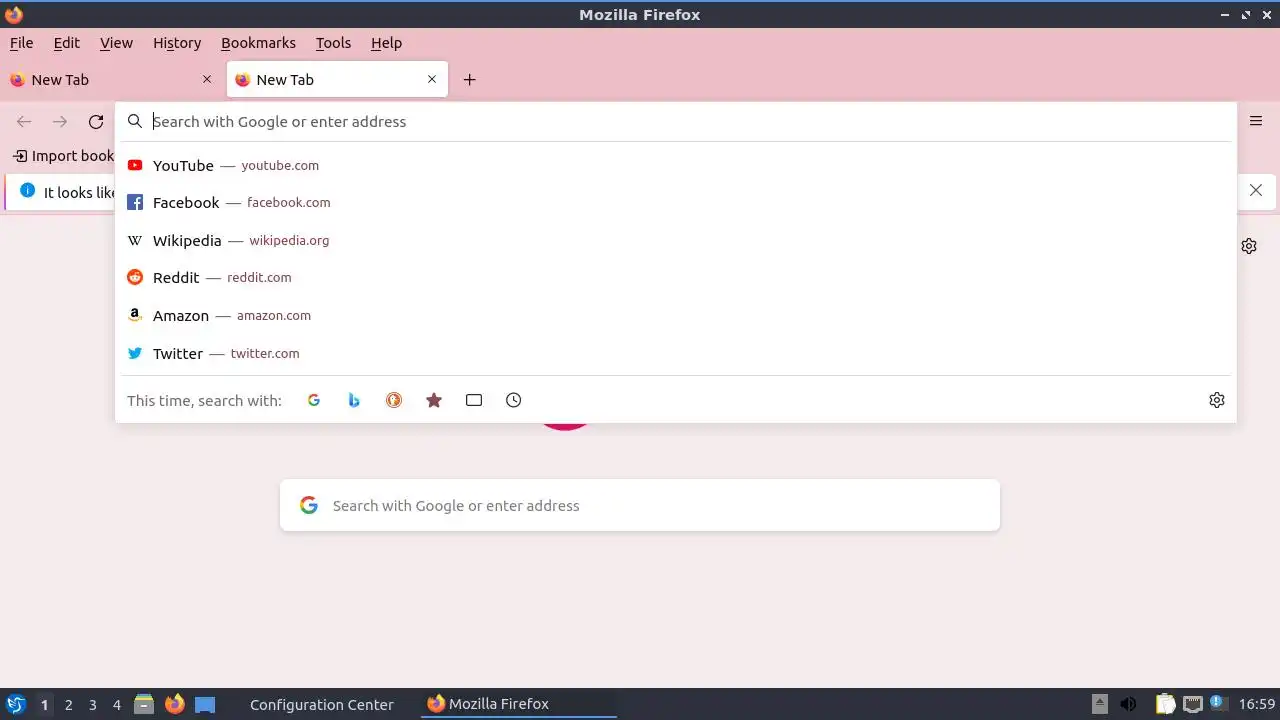Open the File menu
Viewport: 1280px width, 720px height.
click(x=21, y=43)
